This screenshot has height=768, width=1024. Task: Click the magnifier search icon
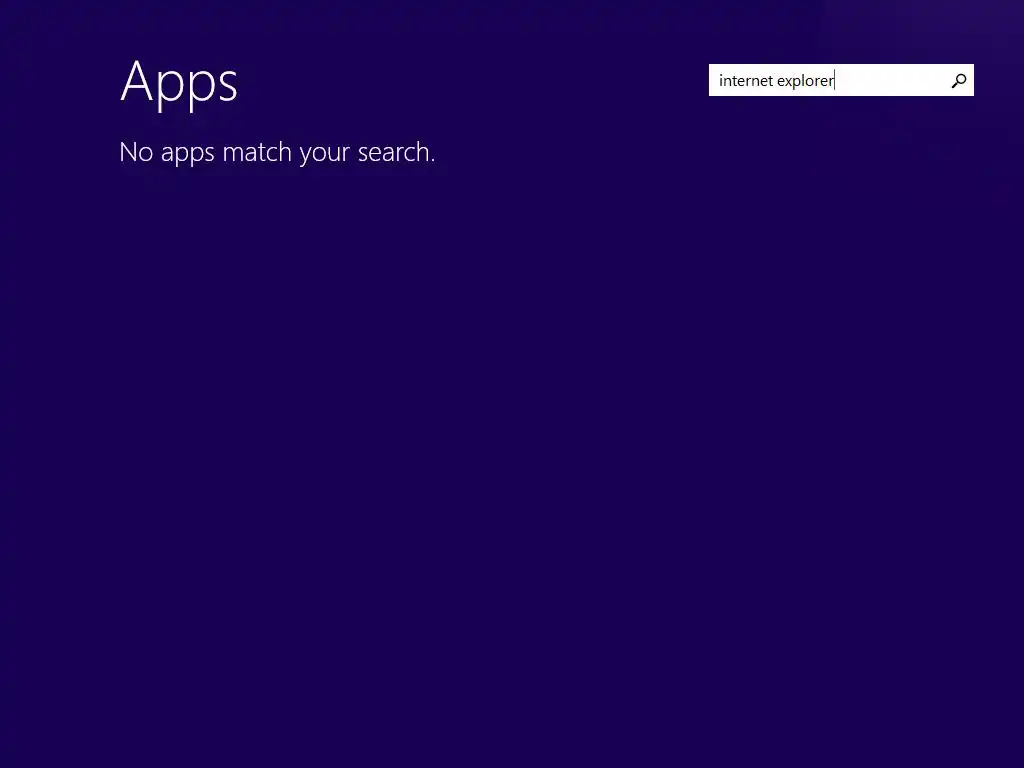pyautogui.click(x=959, y=80)
